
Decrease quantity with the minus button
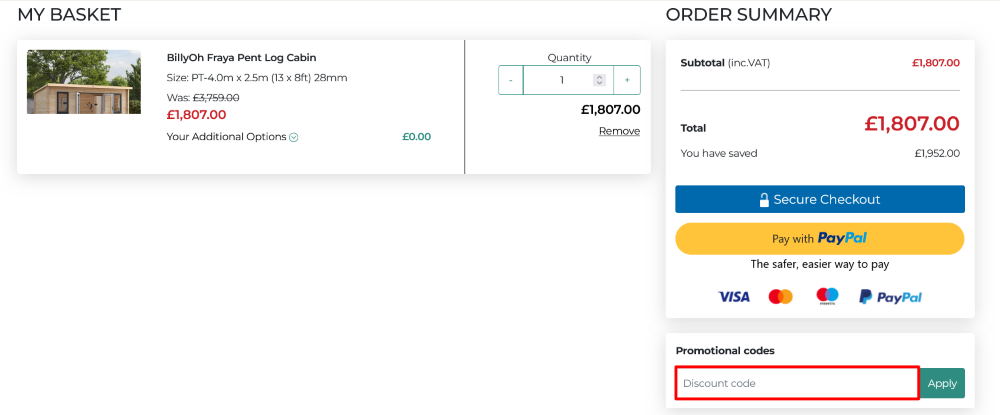click(x=511, y=80)
